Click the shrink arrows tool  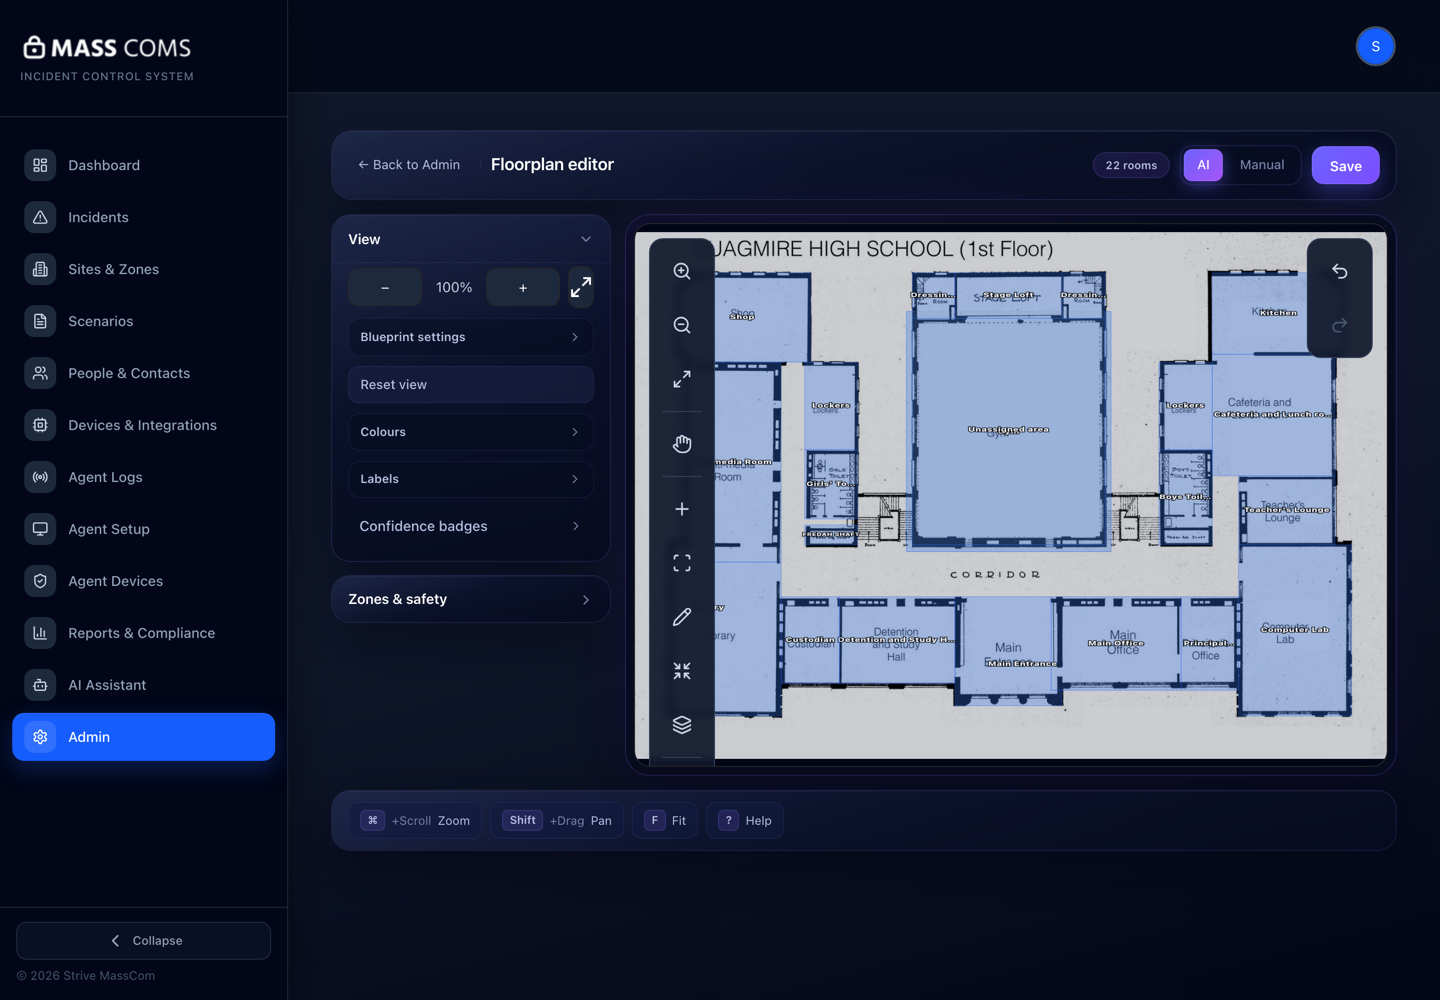tap(682, 671)
